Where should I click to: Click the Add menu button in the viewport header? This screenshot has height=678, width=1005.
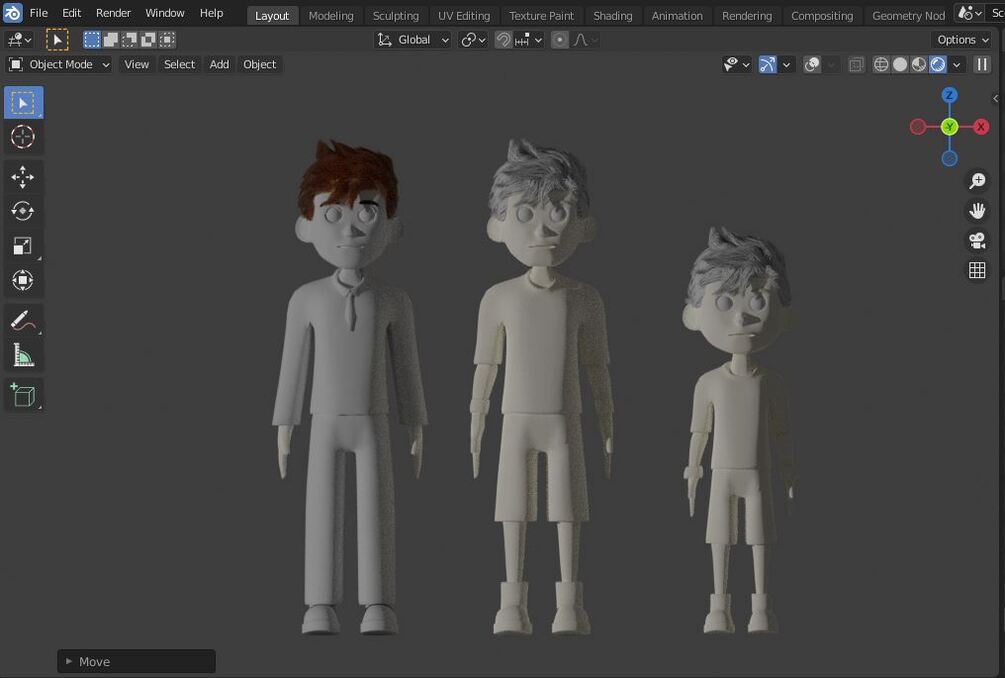click(x=219, y=64)
